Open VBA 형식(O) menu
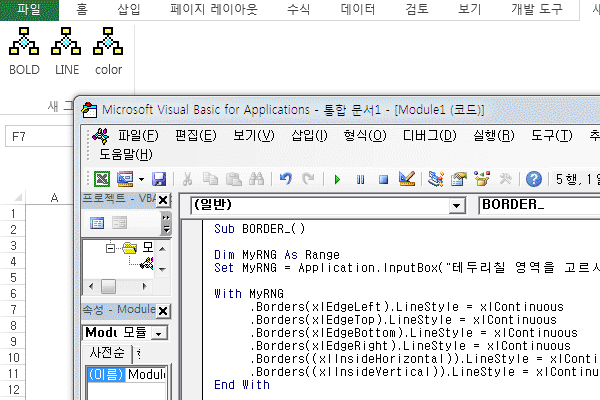 pos(365,136)
